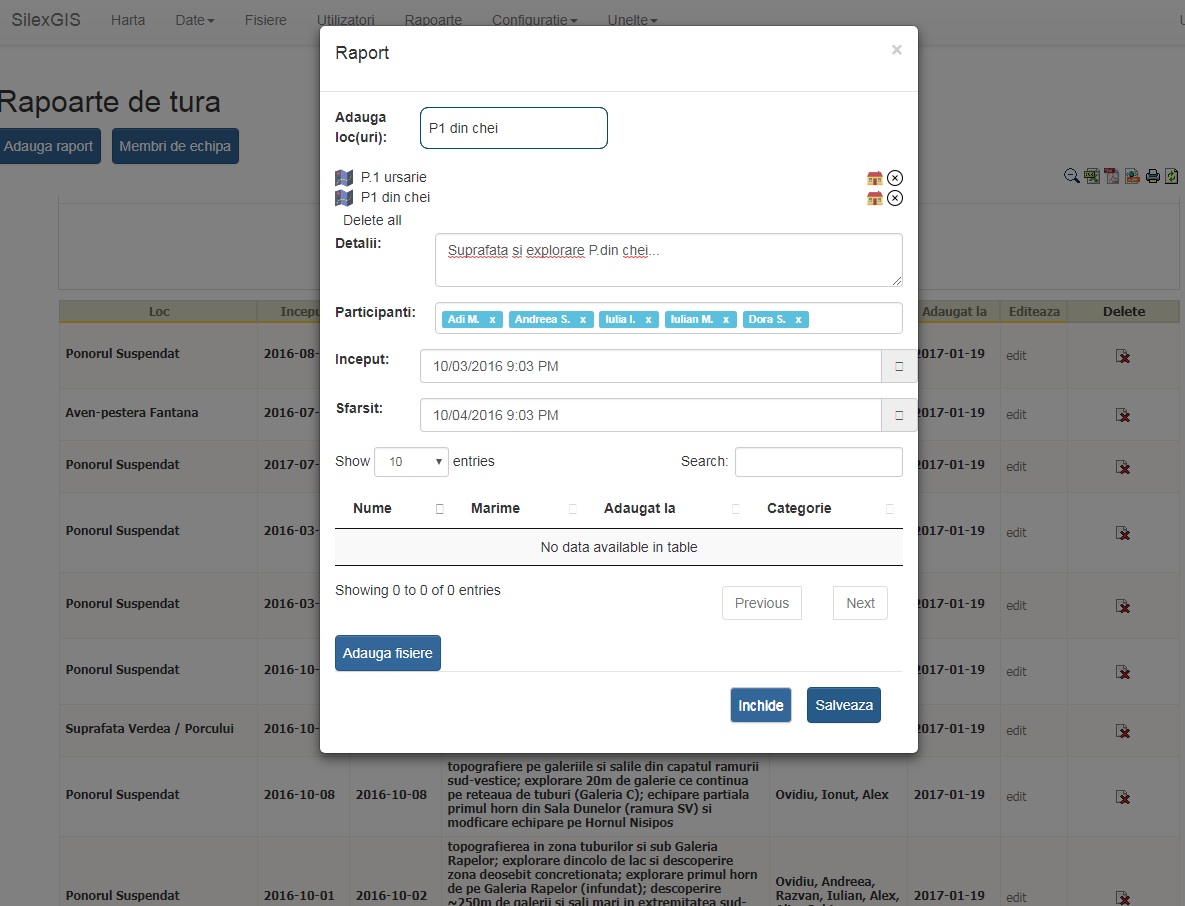The image size is (1185, 906).
Task: Close the Raport dialog with the top X
Action: point(896,50)
